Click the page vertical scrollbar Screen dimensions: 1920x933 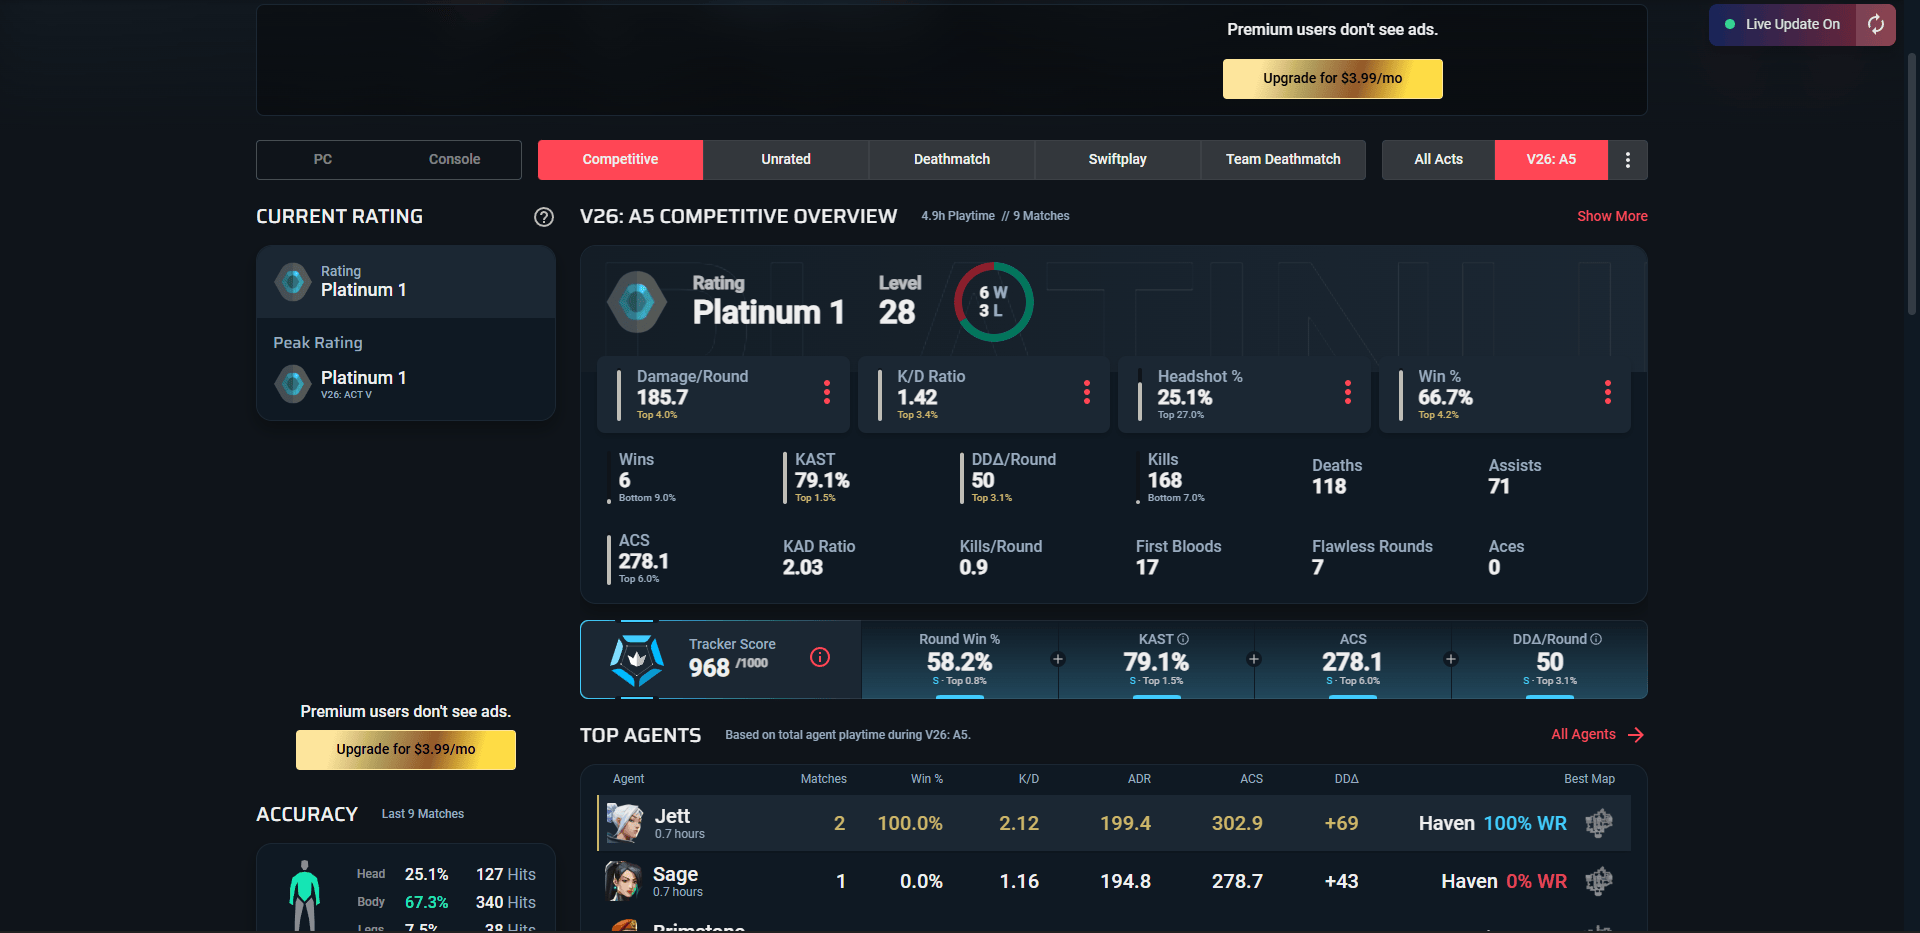point(1912,185)
